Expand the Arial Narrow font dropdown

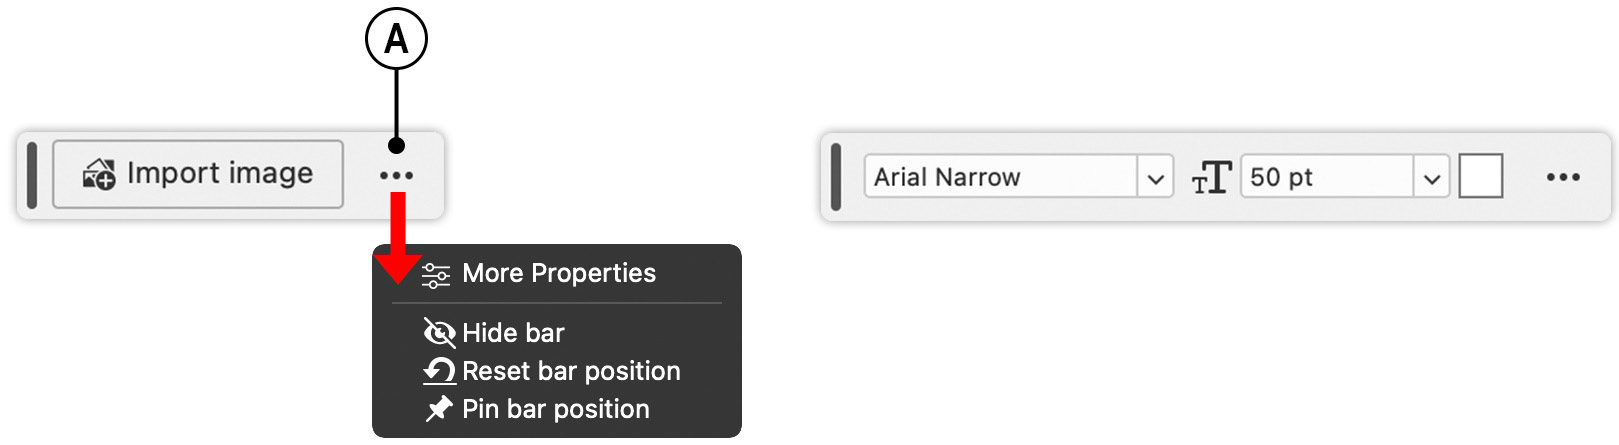[x=1156, y=177]
